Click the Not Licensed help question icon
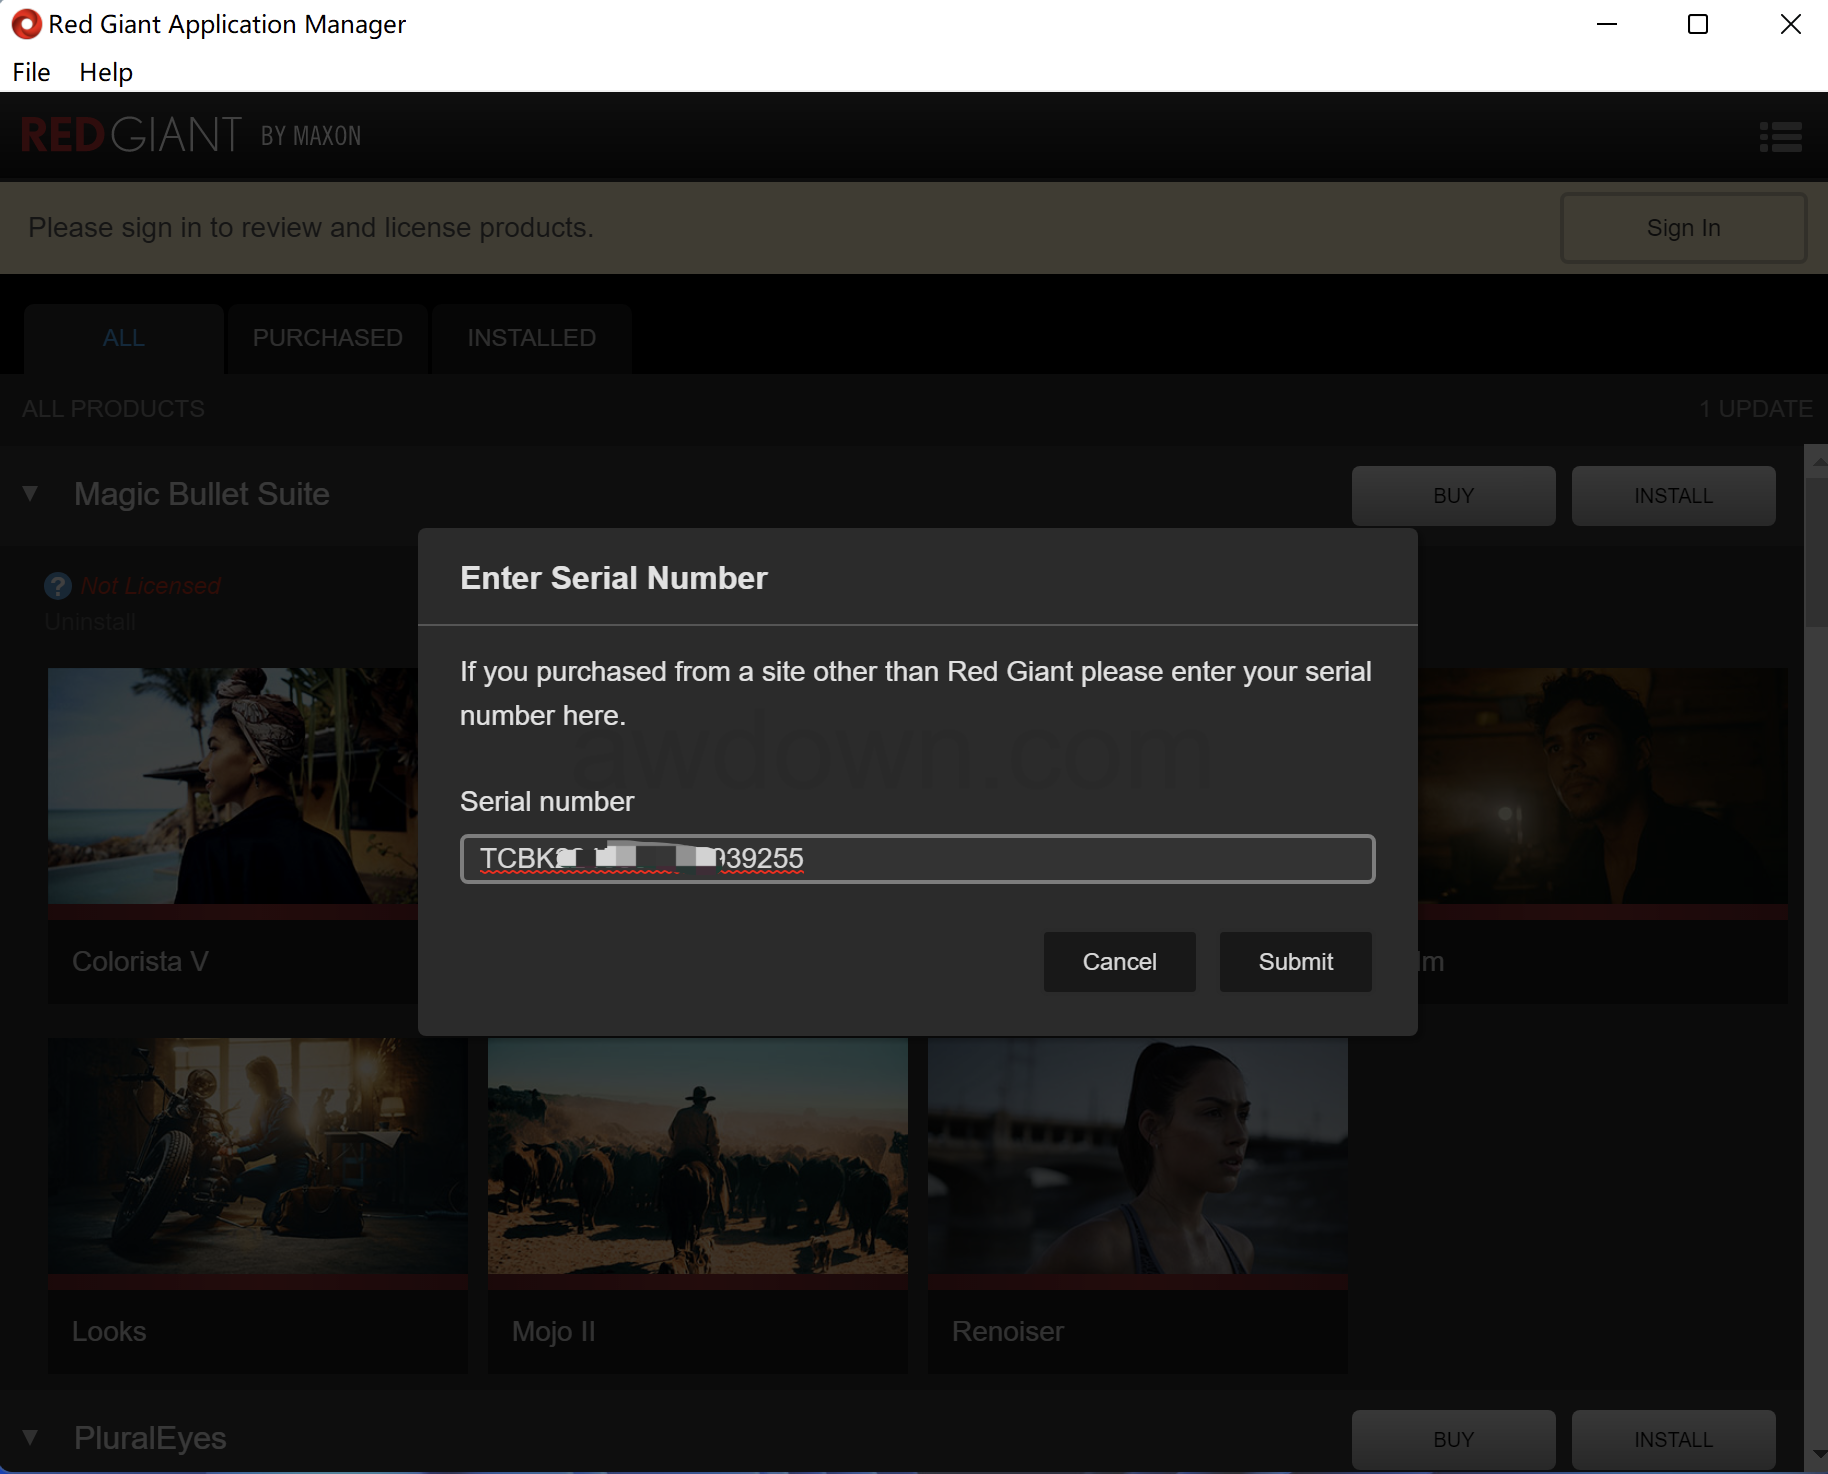Image resolution: width=1828 pixels, height=1474 pixels. pyautogui.click(x=58, y=586)
